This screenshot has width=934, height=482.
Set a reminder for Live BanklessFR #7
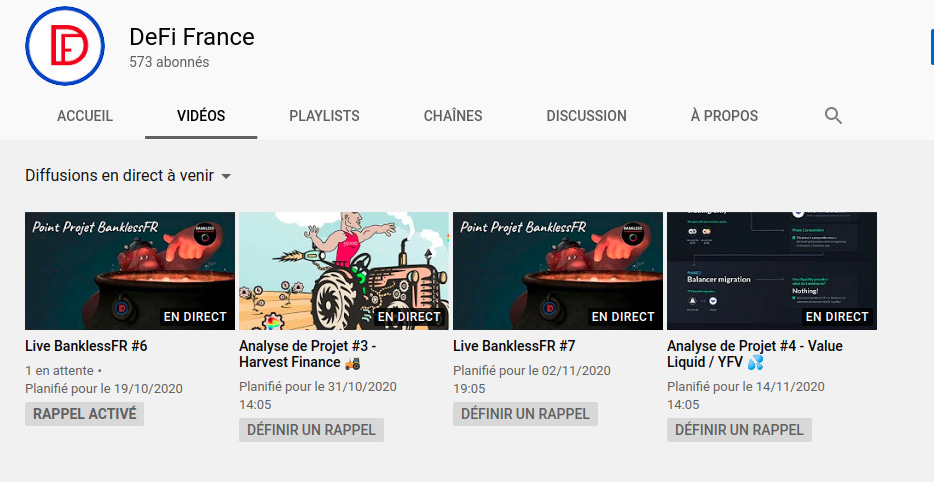click(525, 413)
